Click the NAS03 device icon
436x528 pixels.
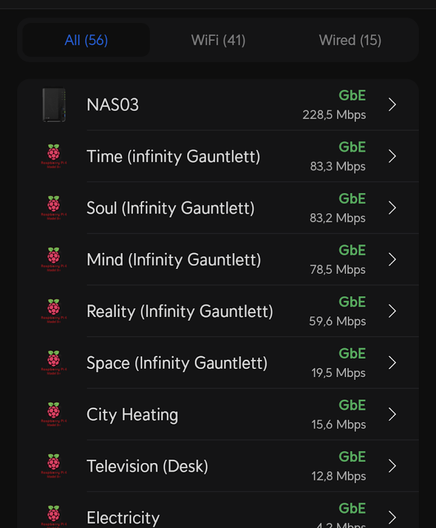click(x=54, y=105)
